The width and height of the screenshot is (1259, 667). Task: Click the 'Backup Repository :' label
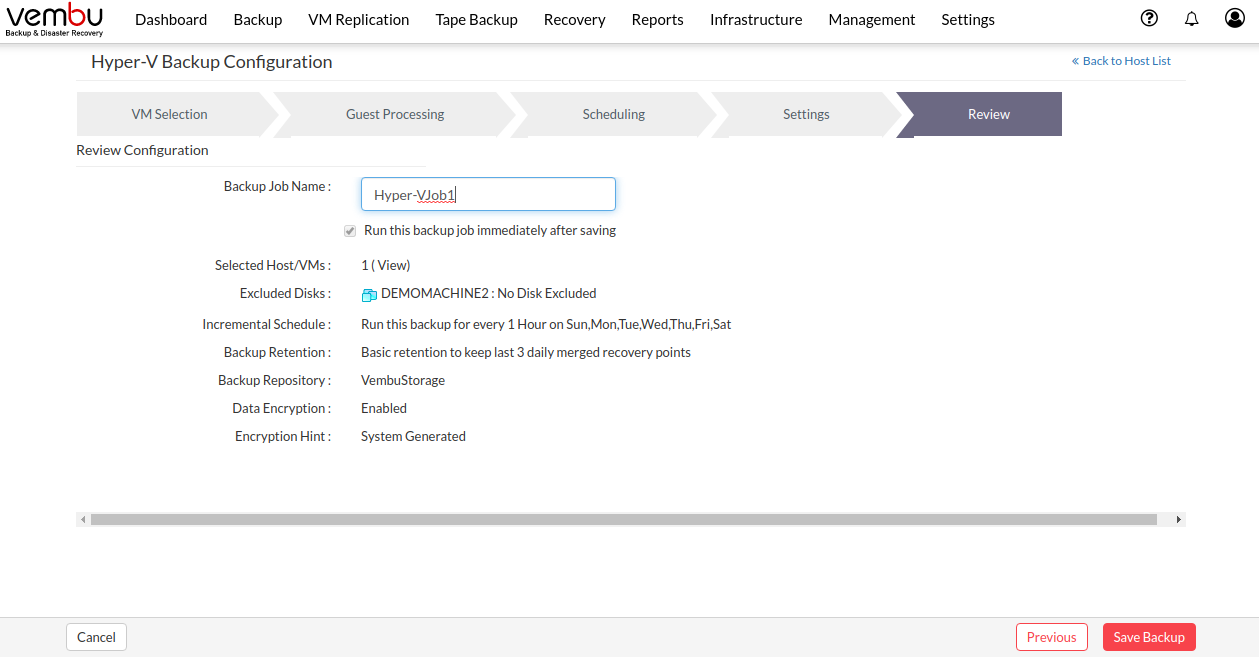point(275,380)
